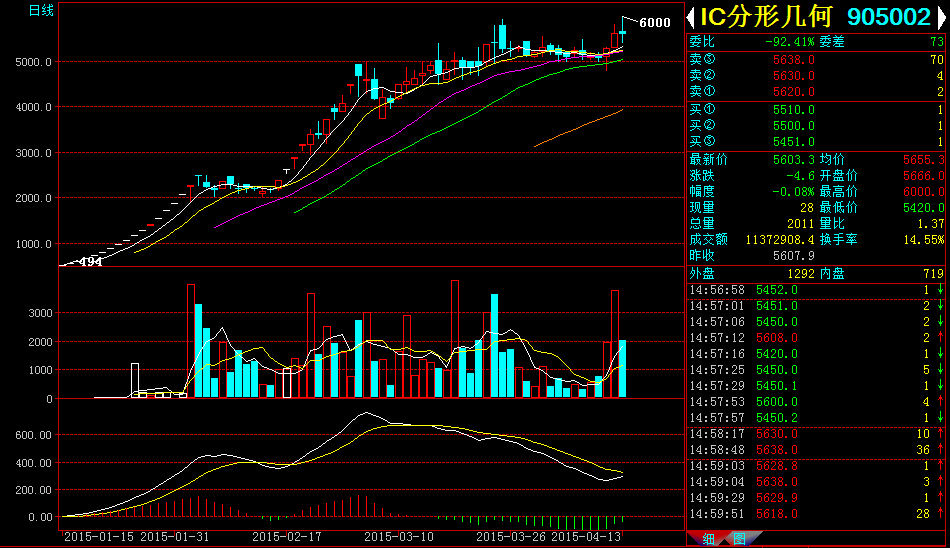Click the left arrow beside IC分形几何 title
The width and height of the screenshot is (950, 548).
[x=691, y=17]
